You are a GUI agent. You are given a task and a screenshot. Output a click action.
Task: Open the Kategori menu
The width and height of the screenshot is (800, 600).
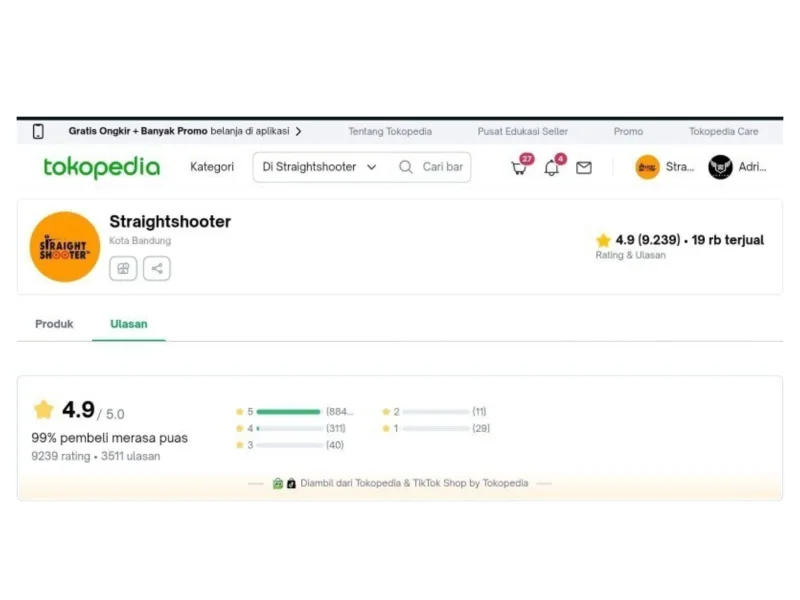[212, 167]
